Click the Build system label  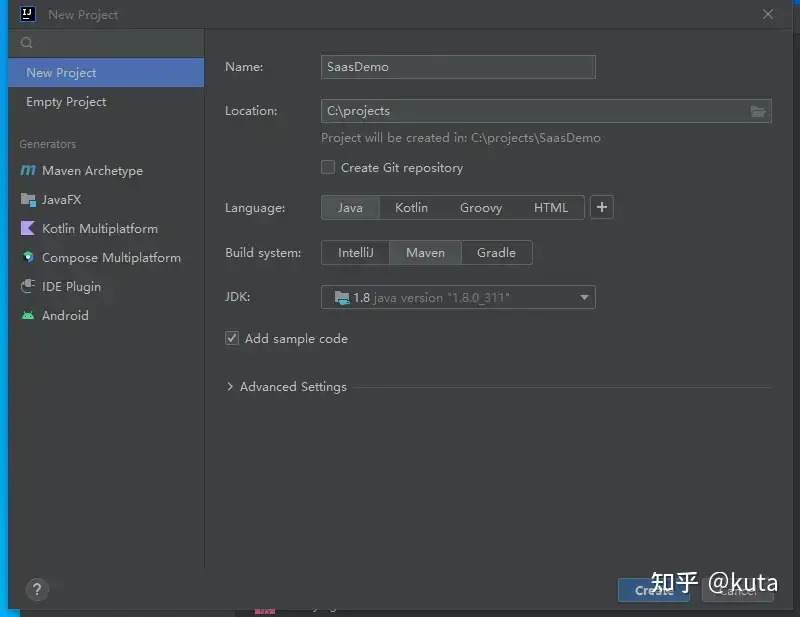point(263,253)
